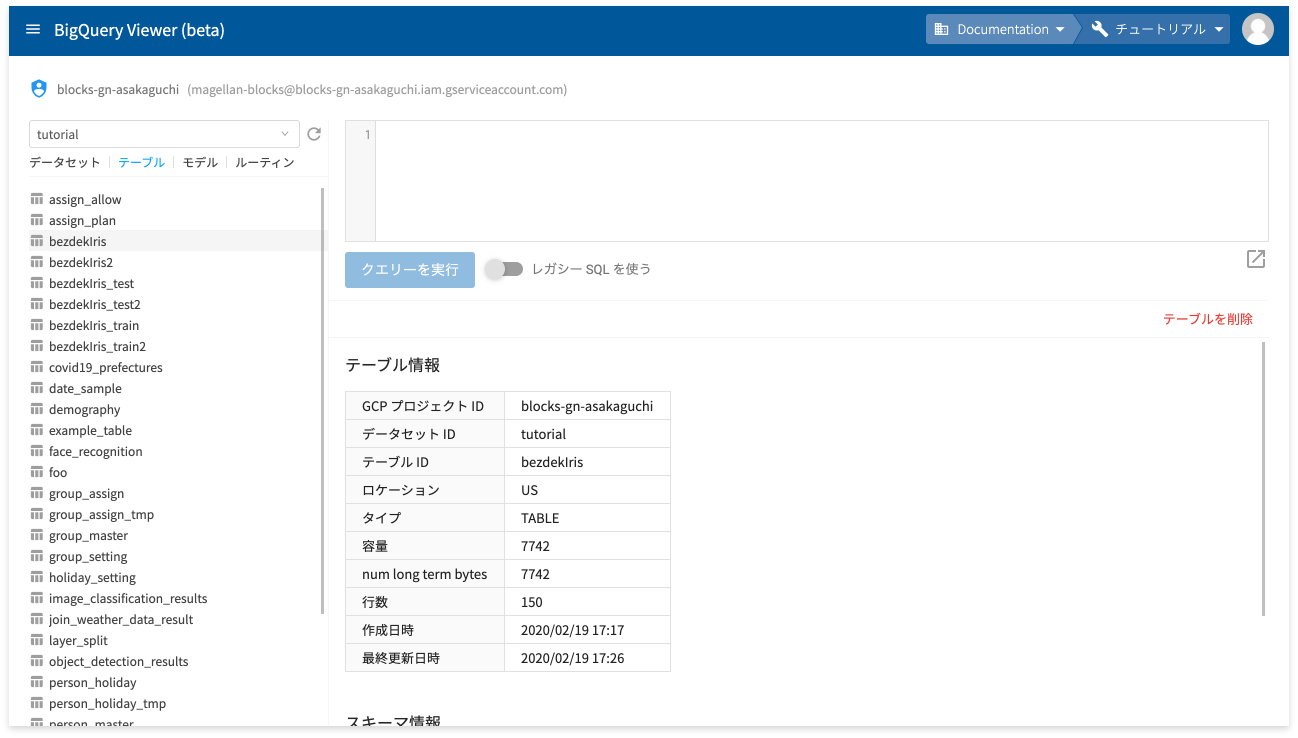The width and height of the screenshot is (1298, 738).
Task: Click the BigQuery Viewer (beta) title
Action: click(139, 30)
